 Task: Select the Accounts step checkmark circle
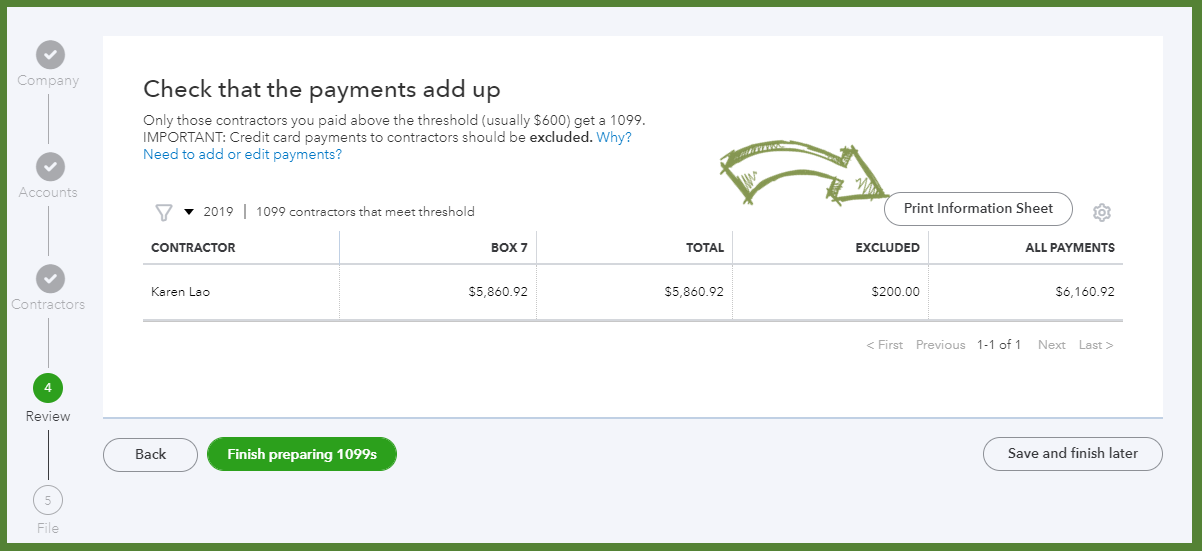coord(50,166)
